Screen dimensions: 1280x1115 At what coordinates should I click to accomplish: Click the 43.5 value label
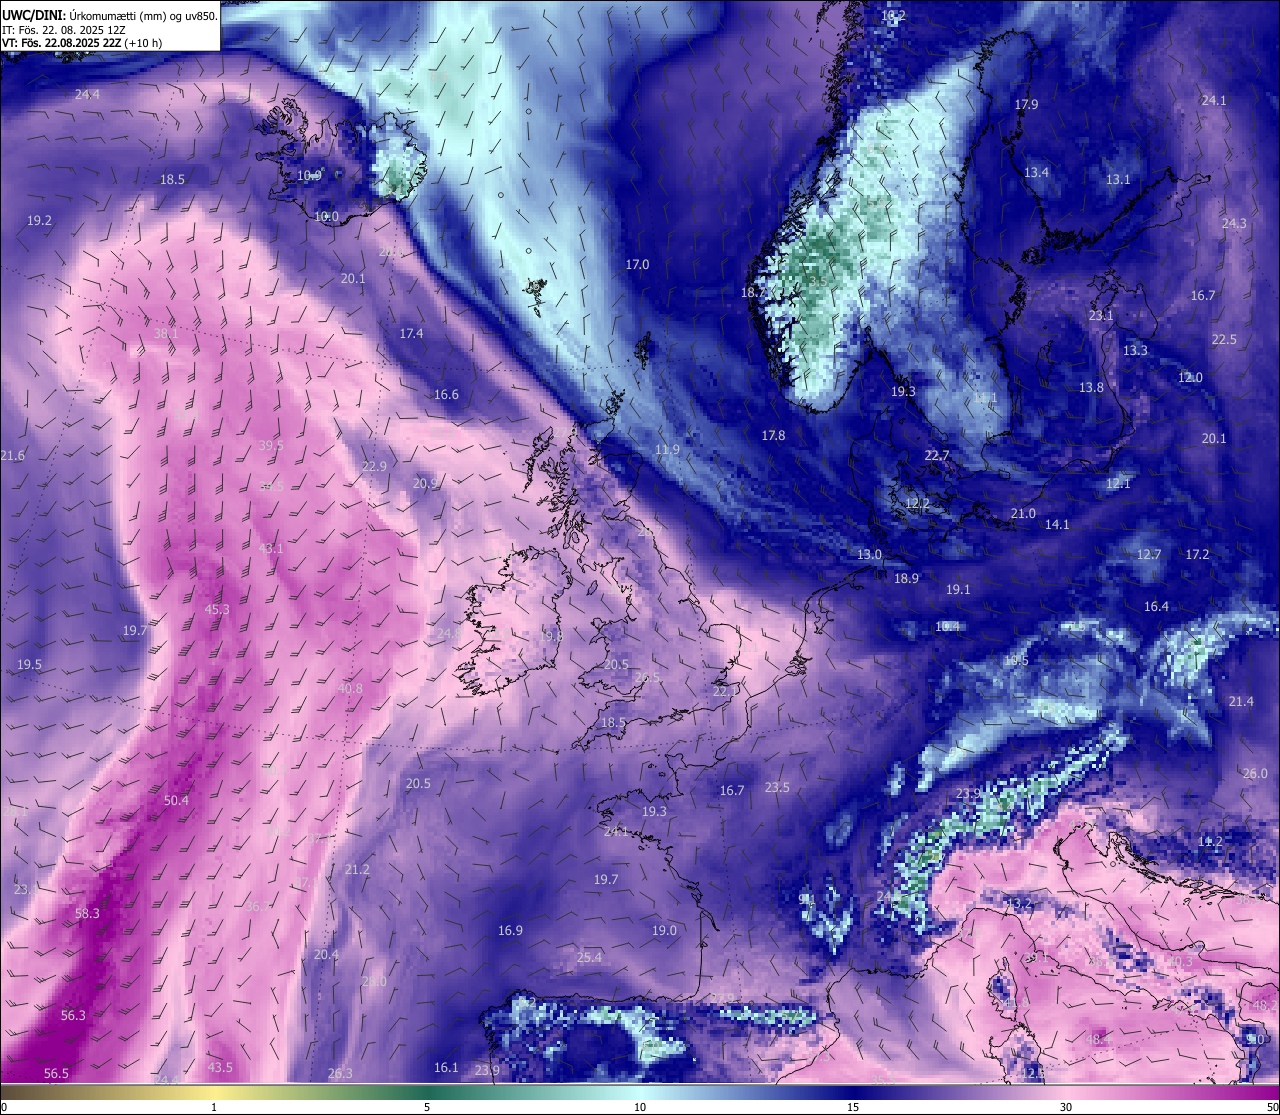coord(220,1068)
